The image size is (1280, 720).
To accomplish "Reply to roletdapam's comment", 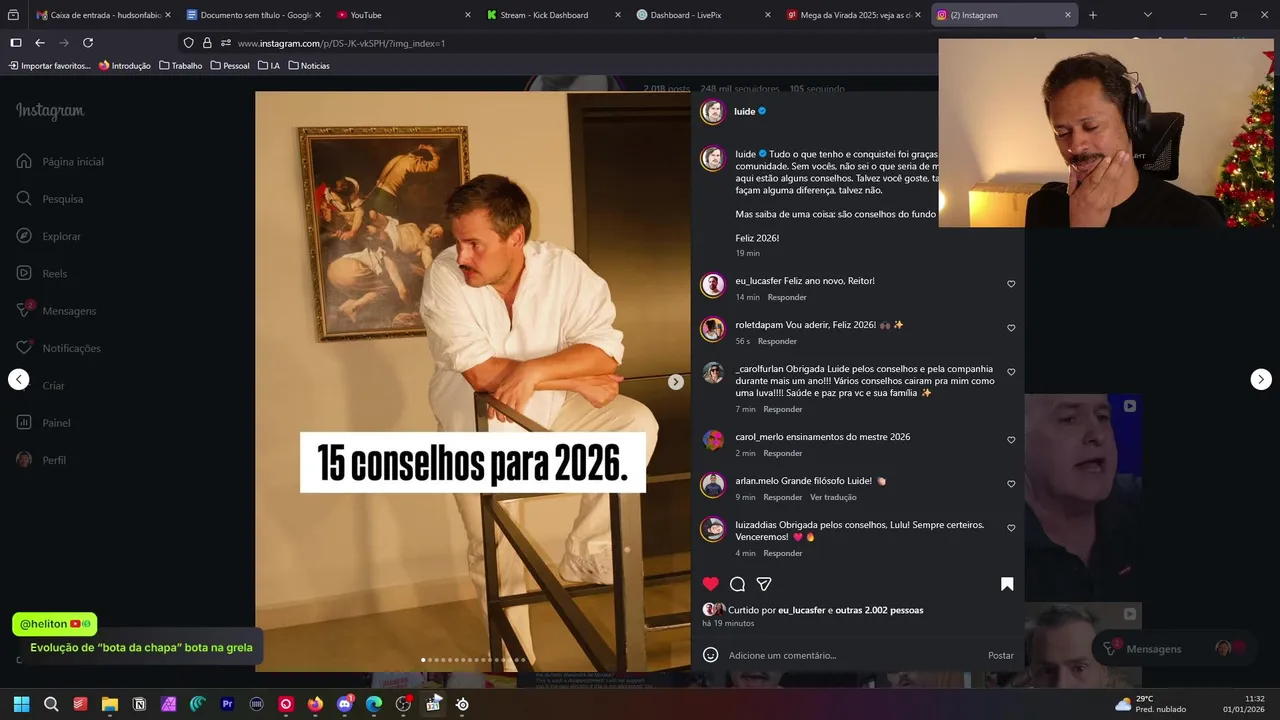I will [x=777, y=341].
